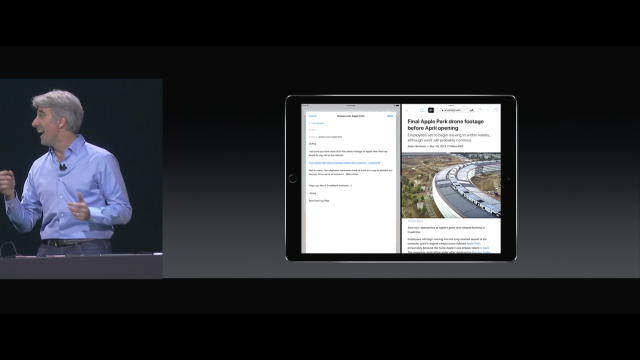Send the Mail message
Viewport: 640px width, 360px height.
390,116
